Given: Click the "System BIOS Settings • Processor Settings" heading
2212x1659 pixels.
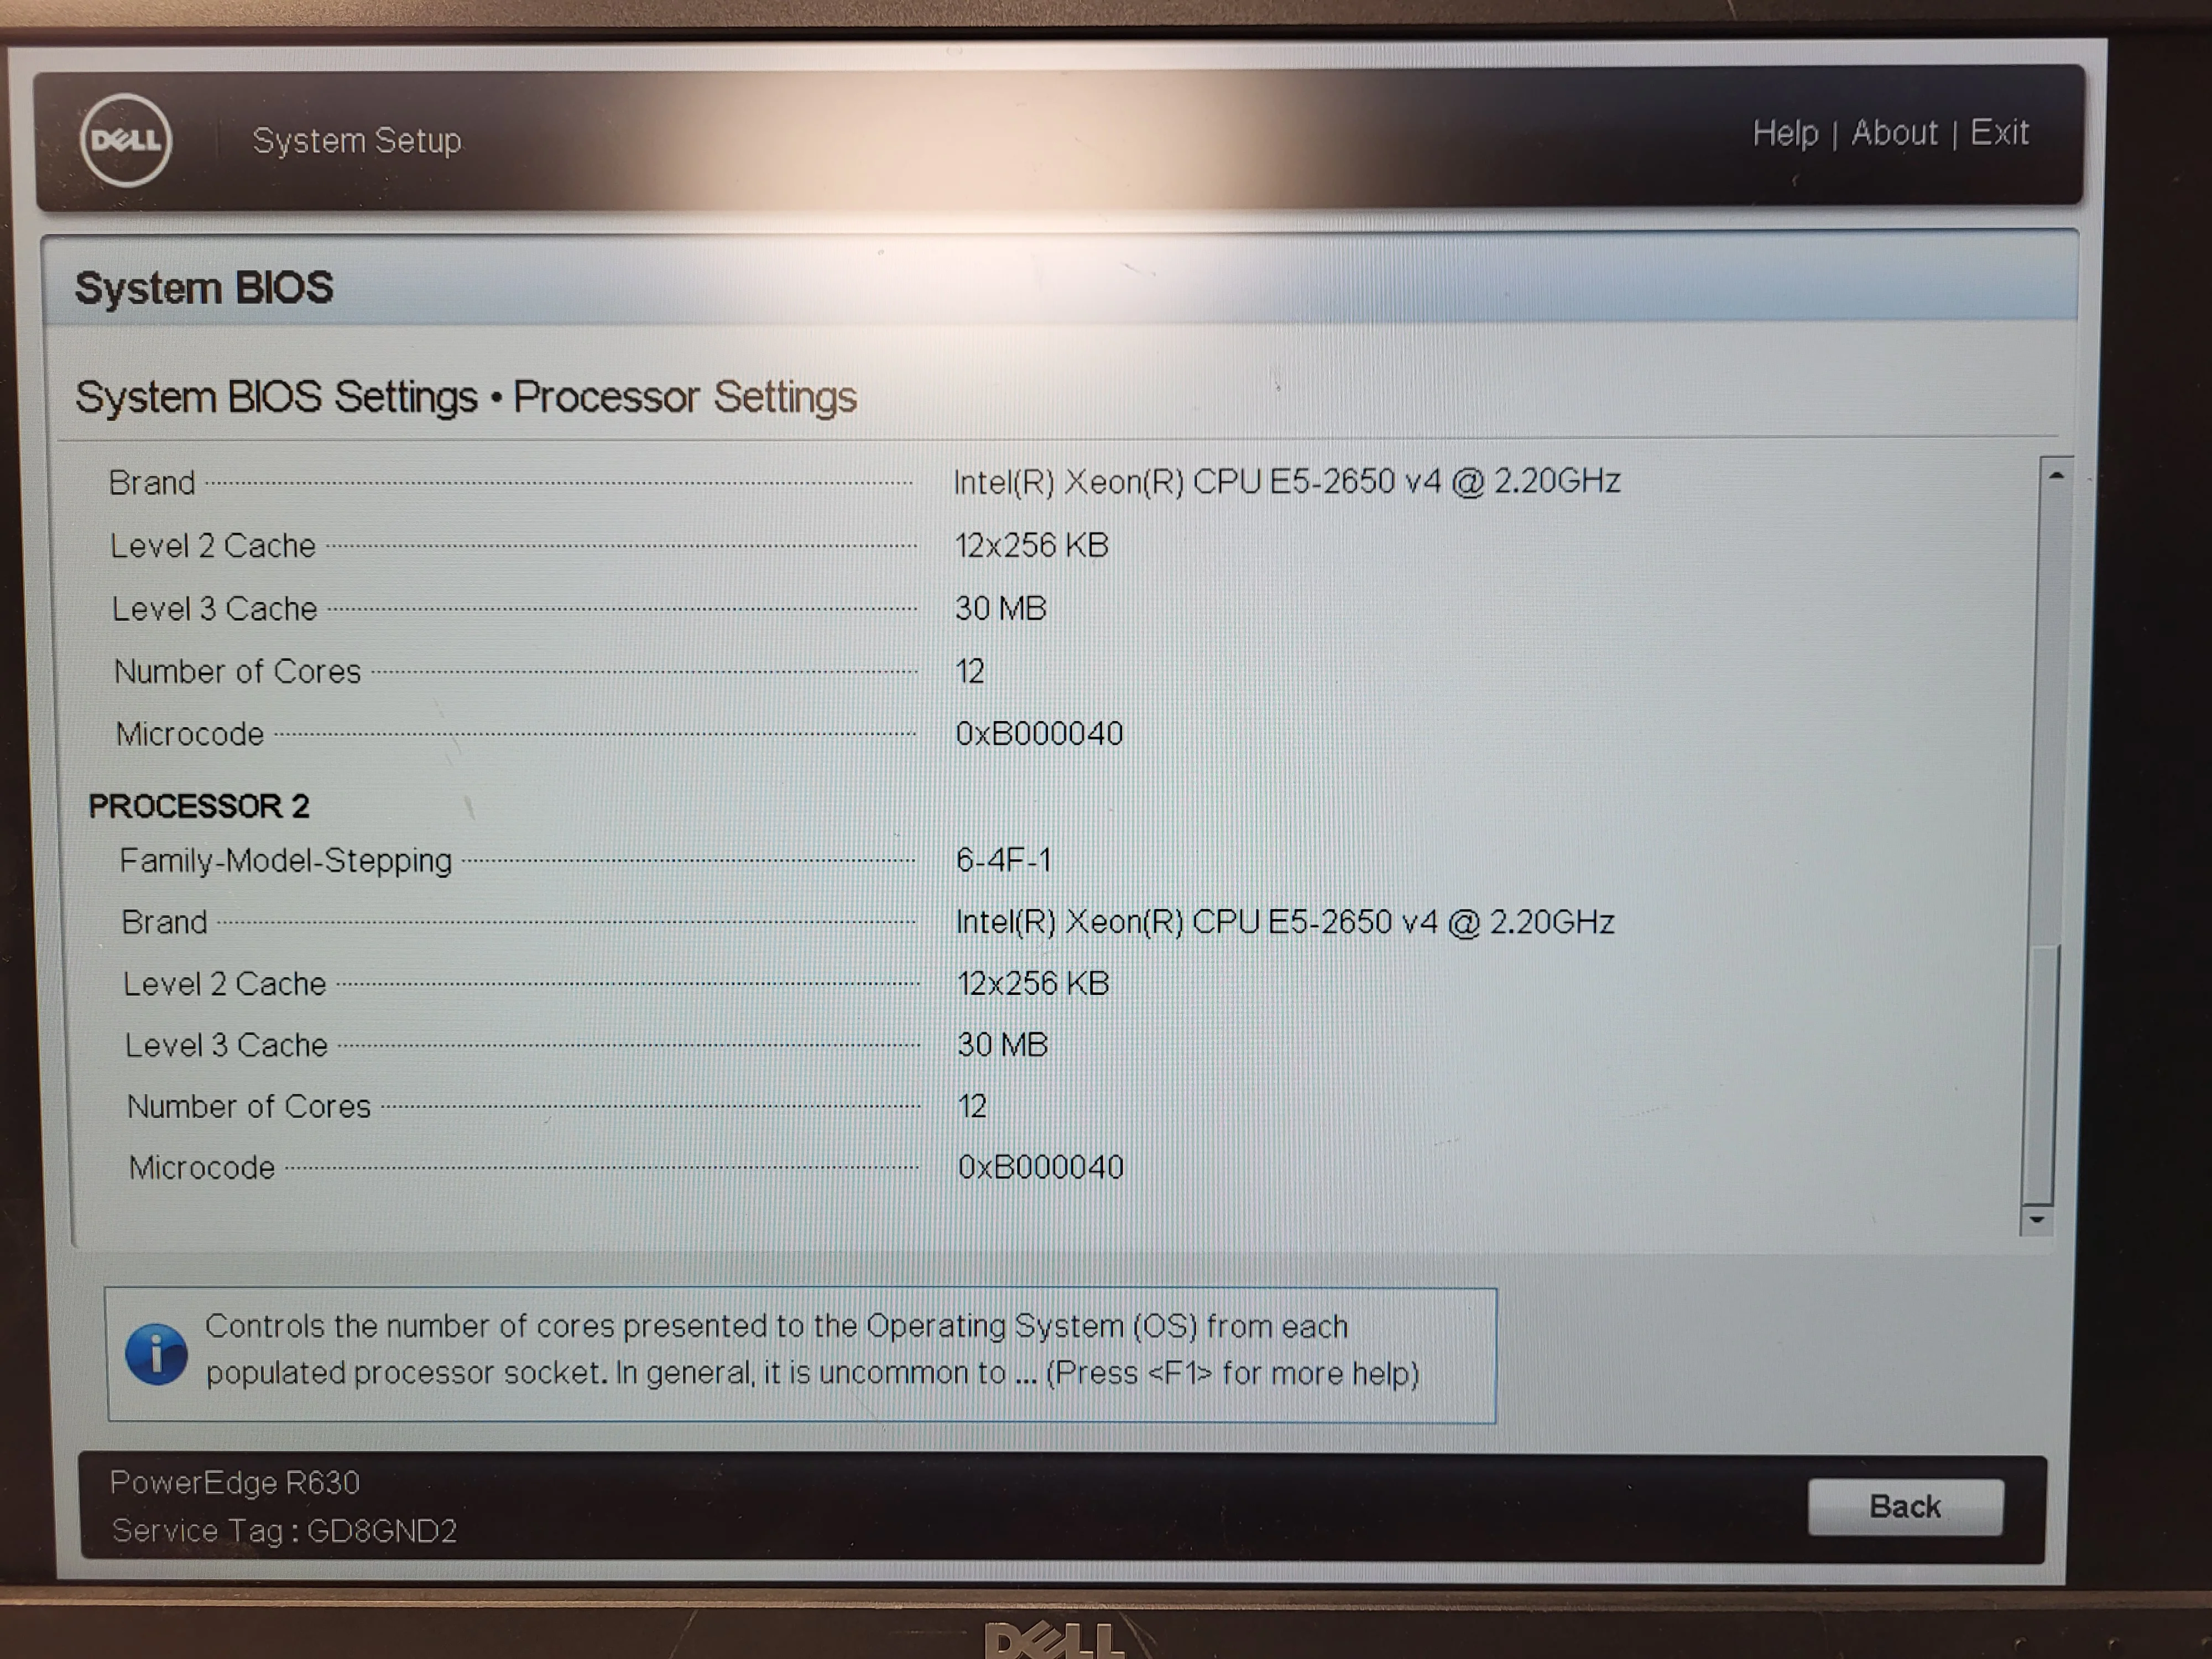Looking at the screenshot, I should click(466, 397).
